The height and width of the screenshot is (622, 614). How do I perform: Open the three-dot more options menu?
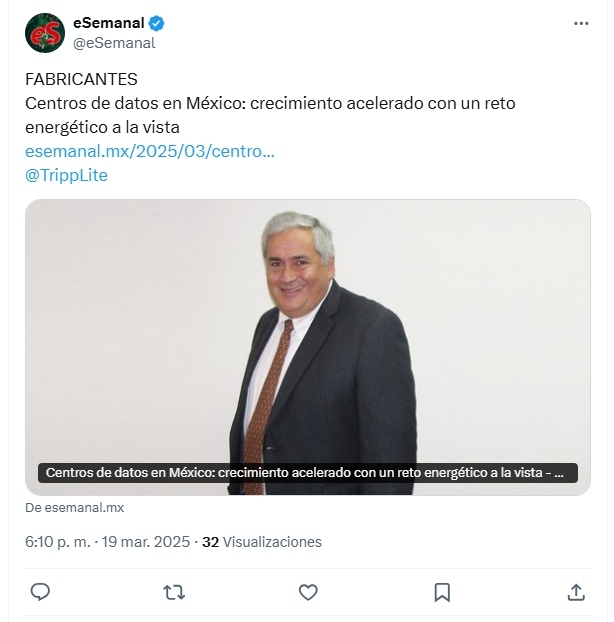pyautogui.click(x=581, y=23)
